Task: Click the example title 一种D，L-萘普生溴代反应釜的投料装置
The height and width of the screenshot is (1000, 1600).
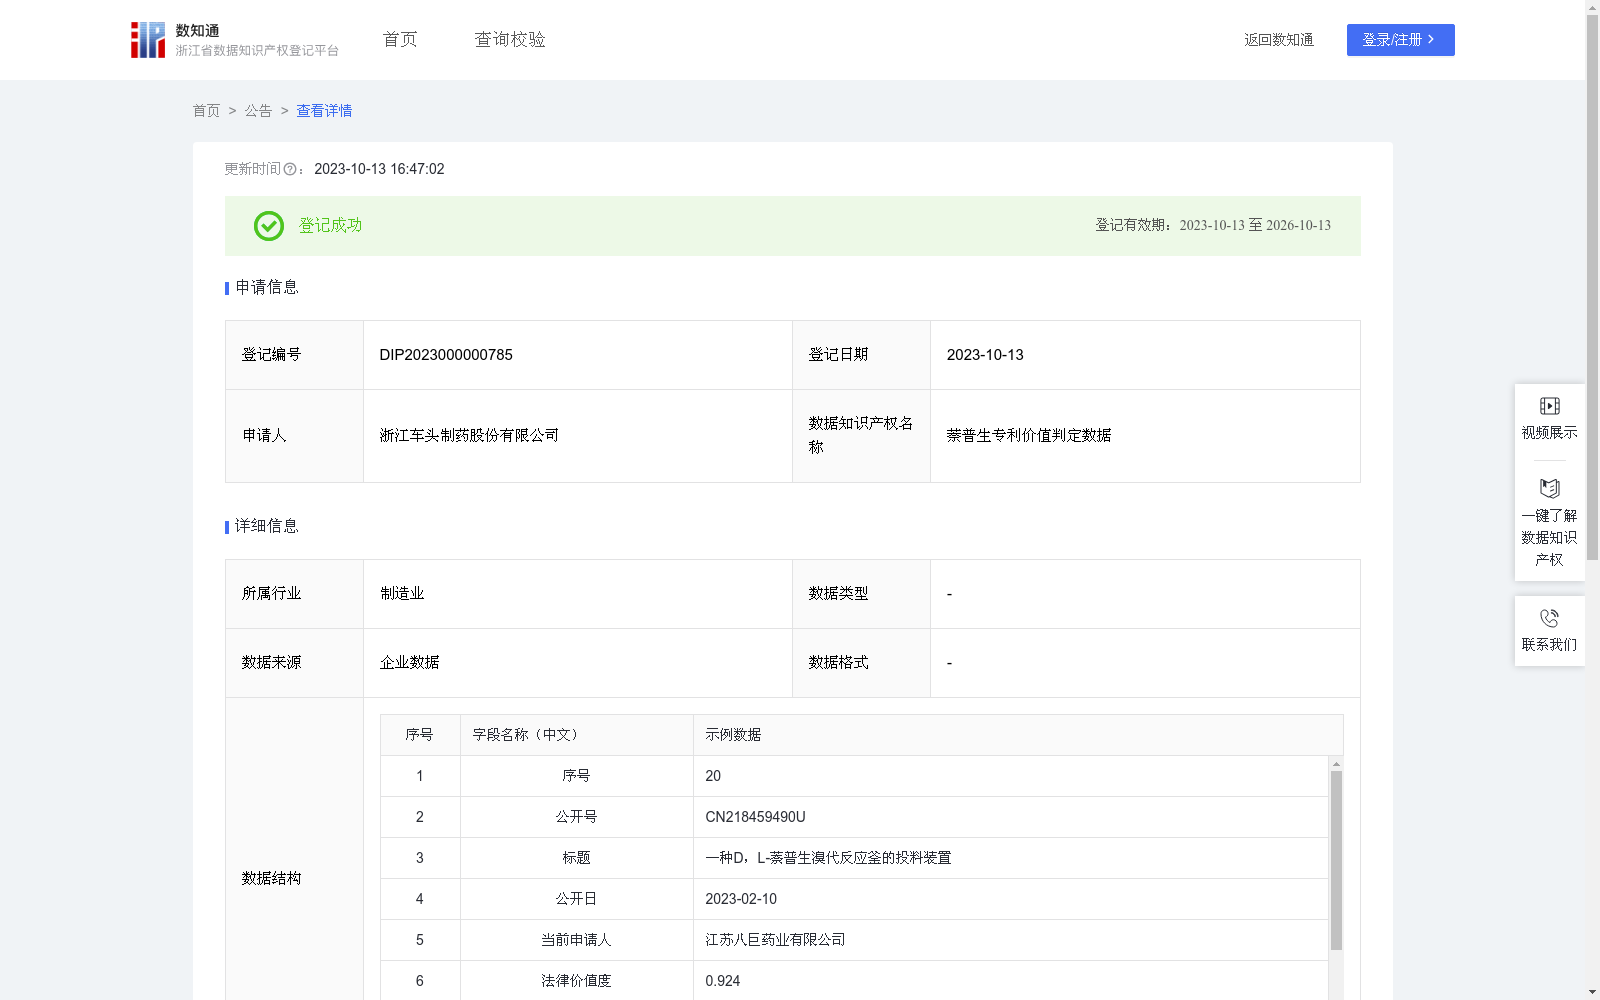Action: [x=828, y=858]
